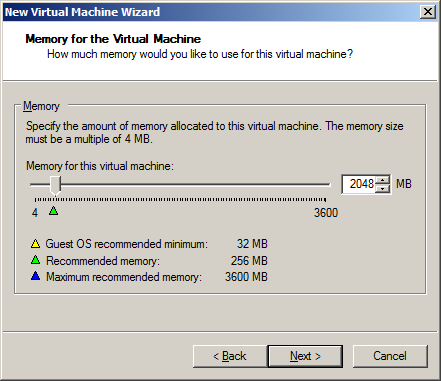
Task: Click the 4 minimum label under the slider
Action: coord(35,213)
